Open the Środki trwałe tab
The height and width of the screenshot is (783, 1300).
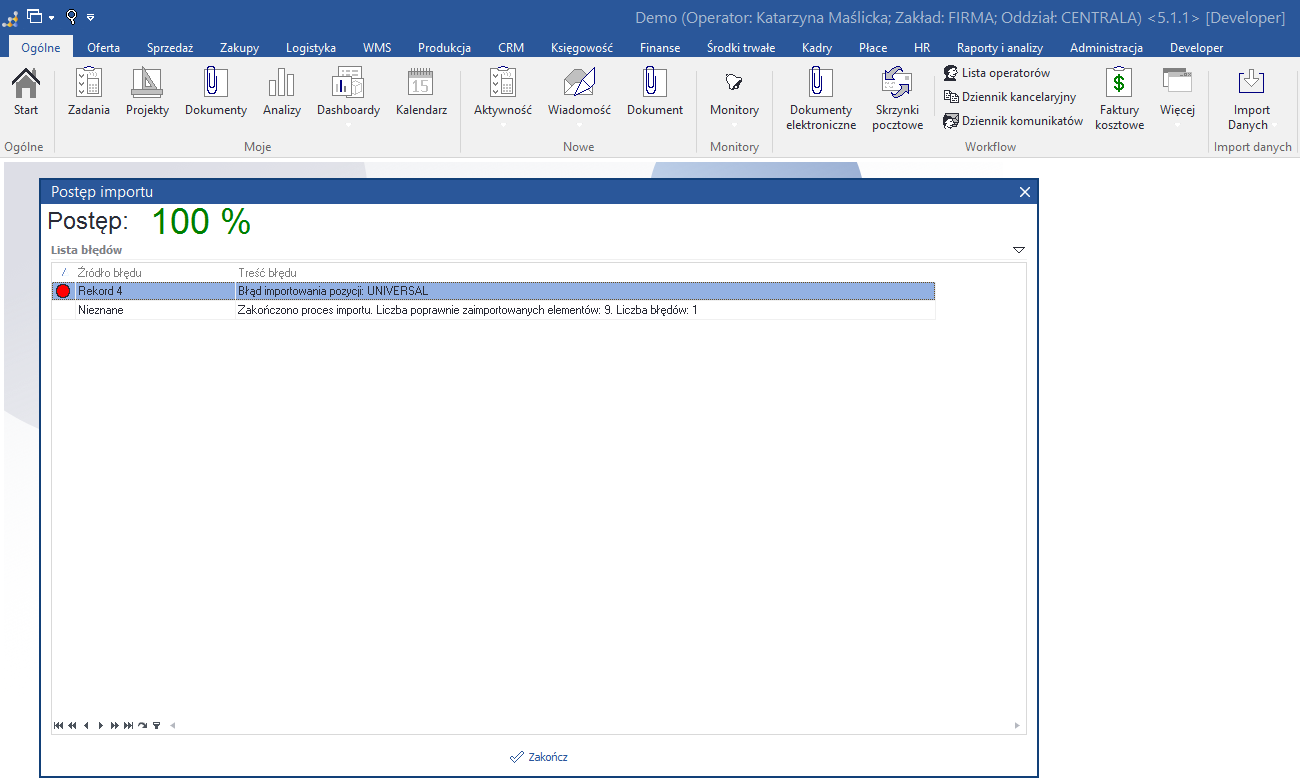[741, 47]
